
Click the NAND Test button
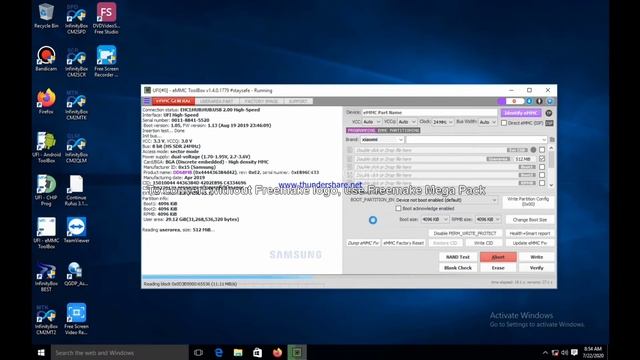458,257
